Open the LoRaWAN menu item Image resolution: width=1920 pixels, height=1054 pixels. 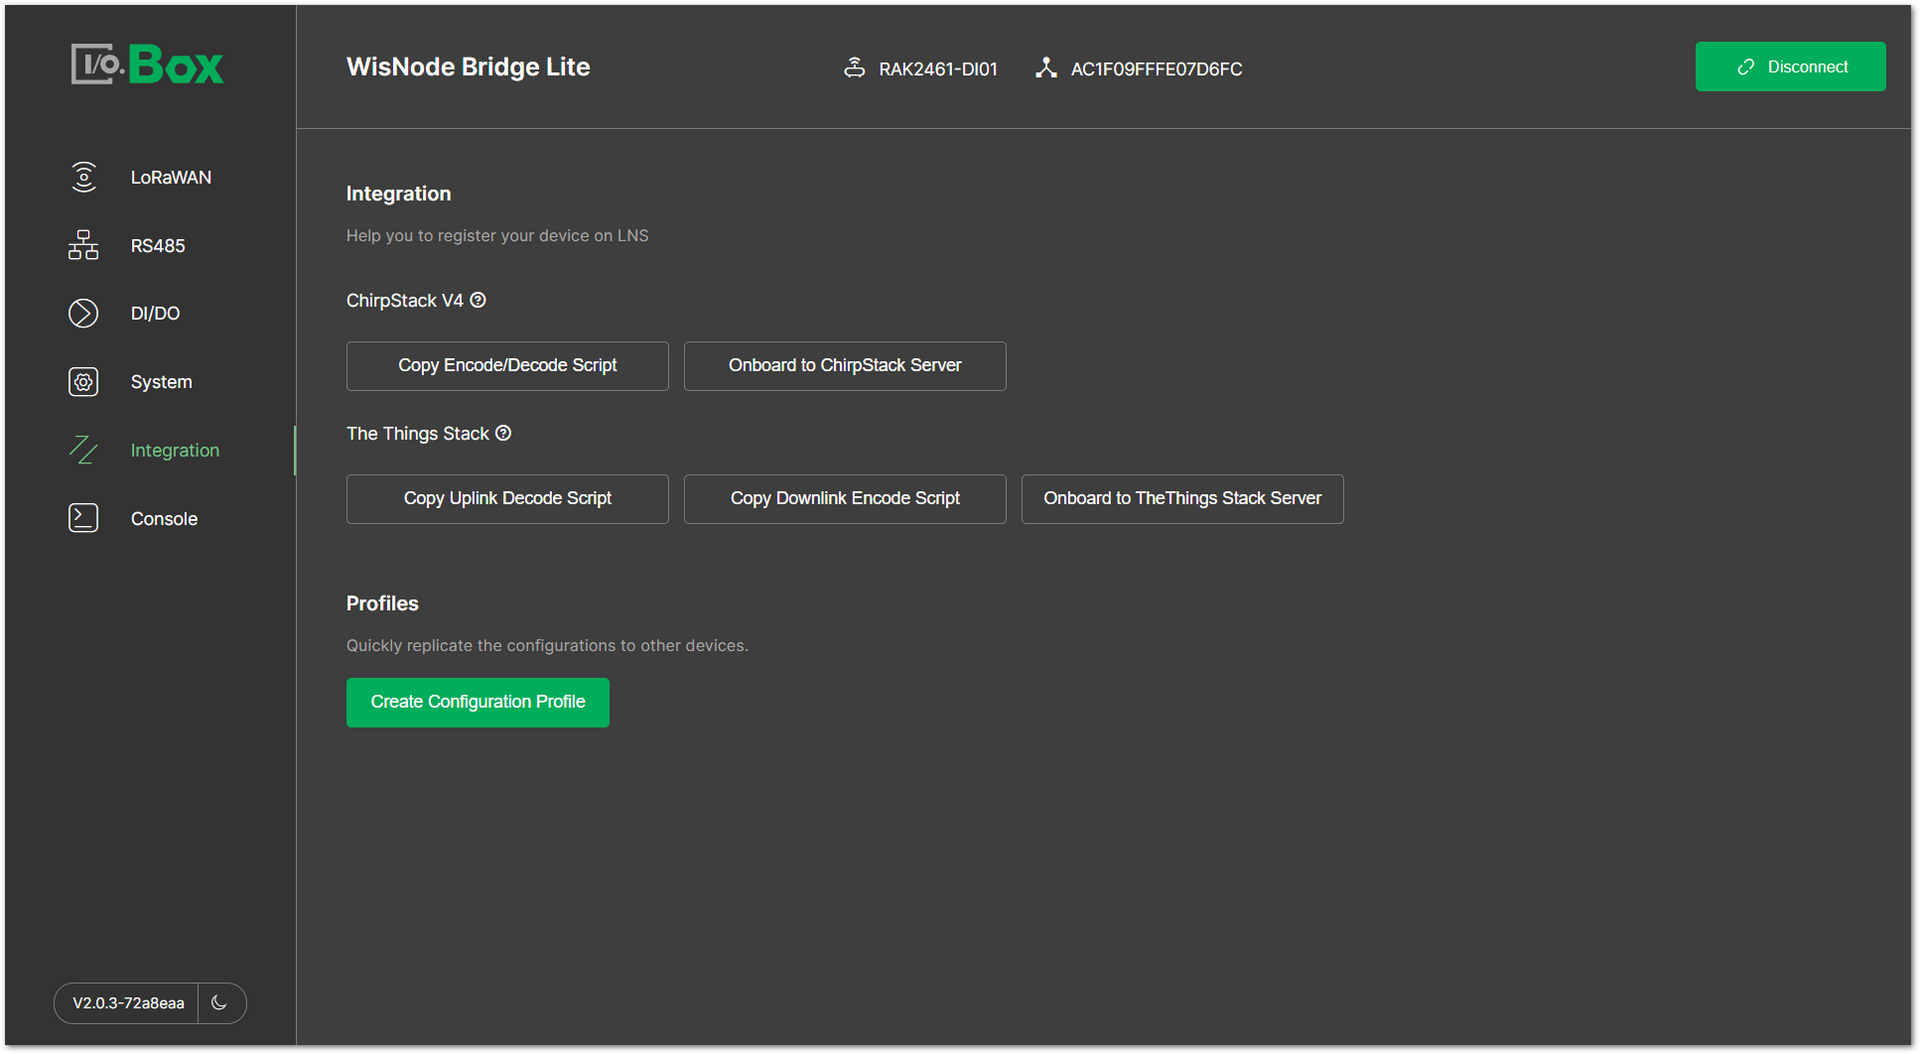point(171,177)
